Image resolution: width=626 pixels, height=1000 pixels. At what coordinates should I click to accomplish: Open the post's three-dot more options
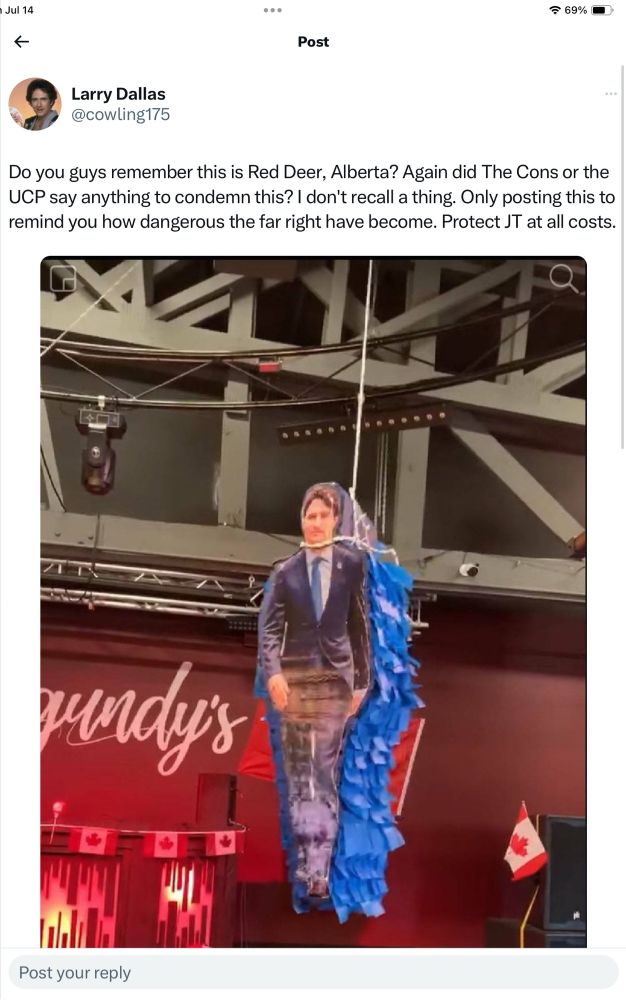[611, 94]
